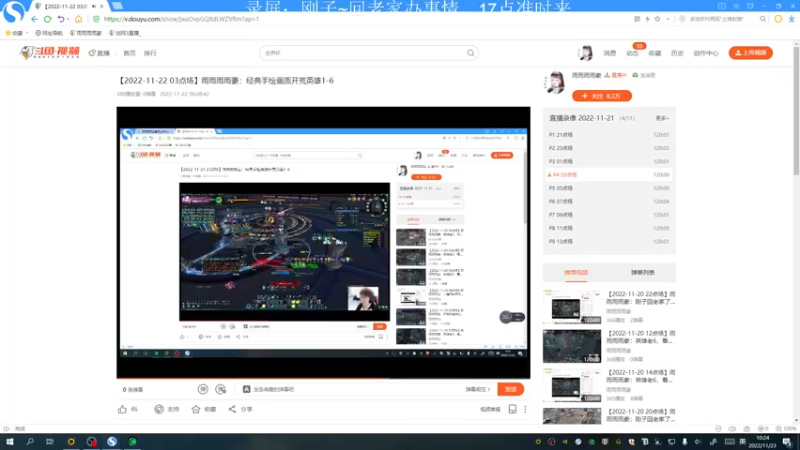Open the user avatar in site header
The height and width of the screenshot is (450, 800).
tap(586, 53)
